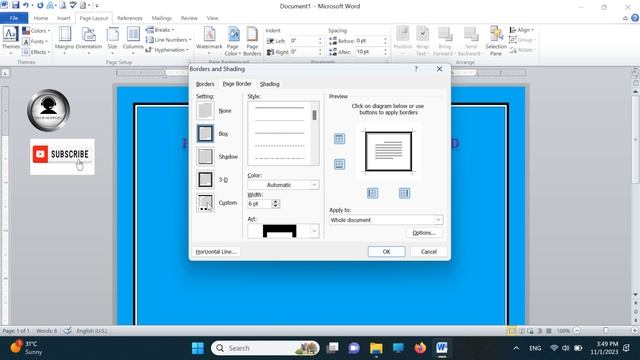Click the Horizontal Line button

(216, 251)
